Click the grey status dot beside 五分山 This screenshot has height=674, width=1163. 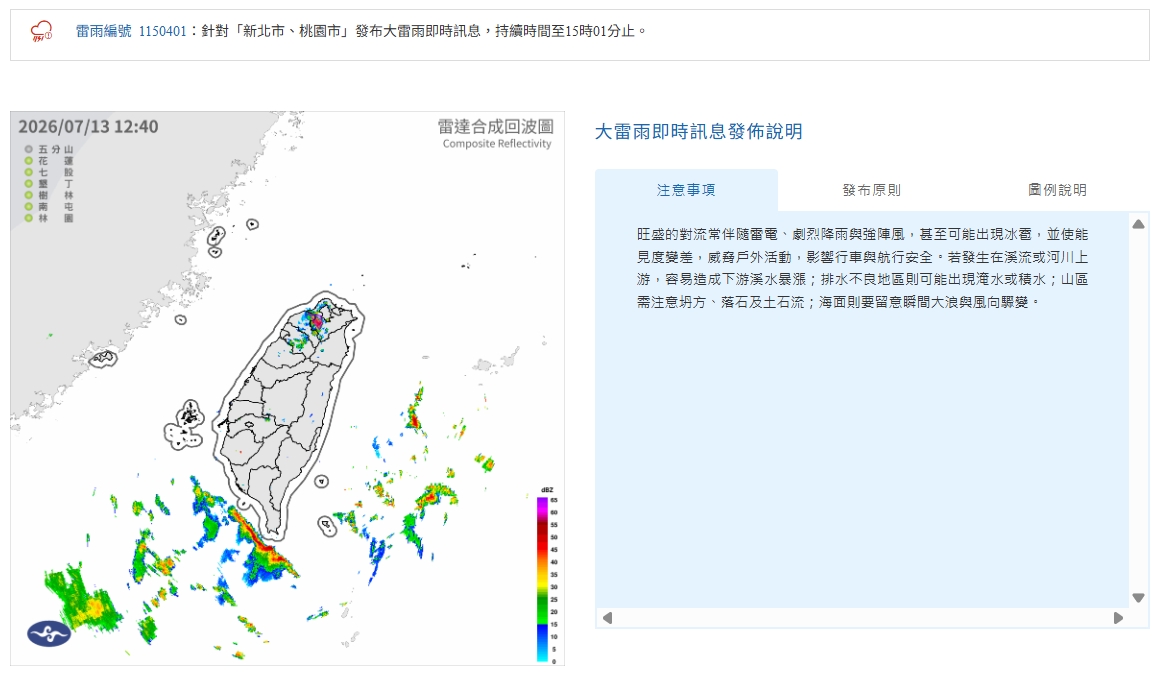29,150
